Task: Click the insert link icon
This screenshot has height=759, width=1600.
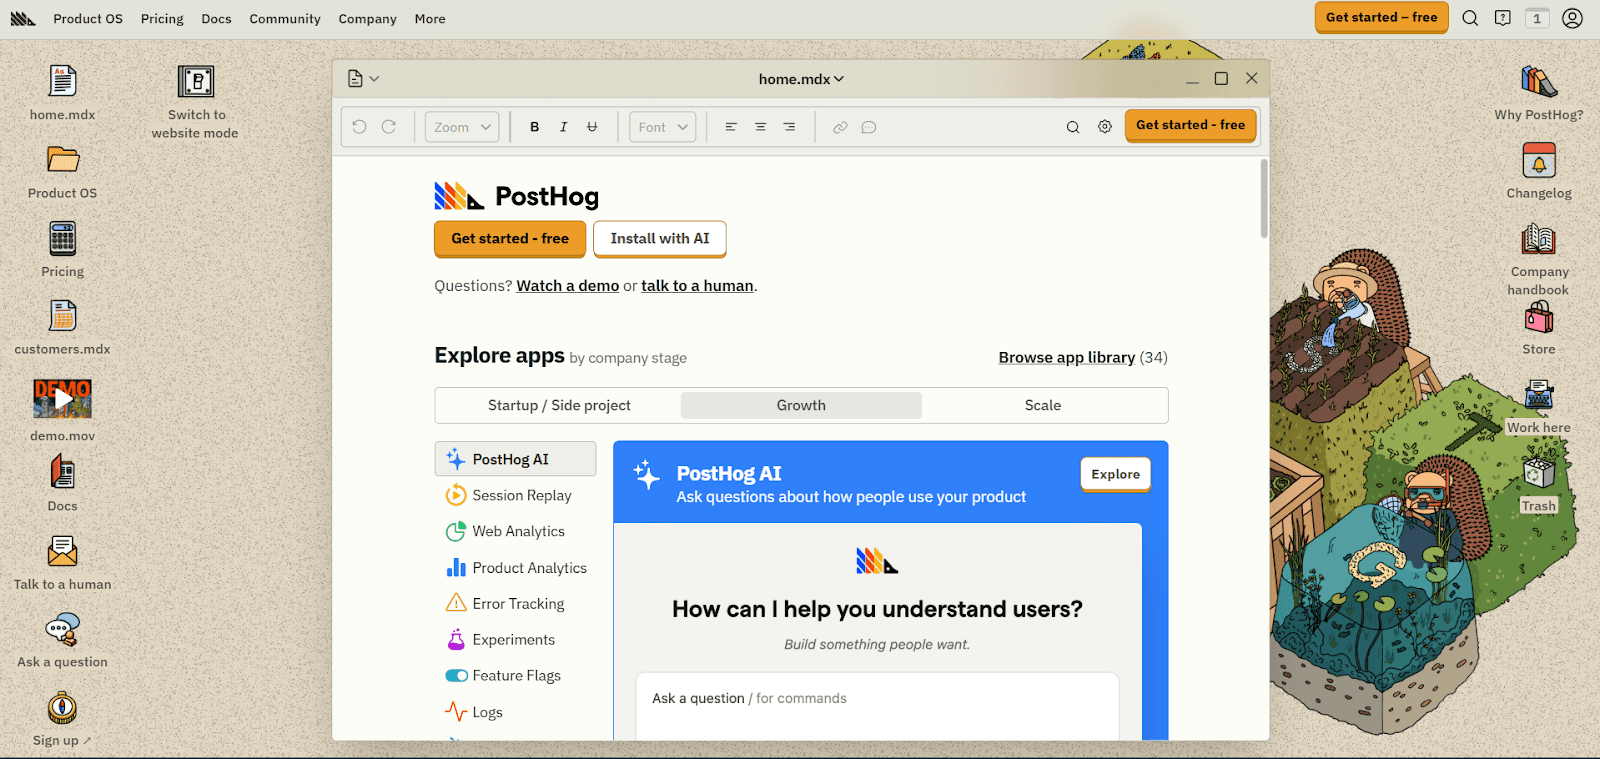Action: pos(840,127)
